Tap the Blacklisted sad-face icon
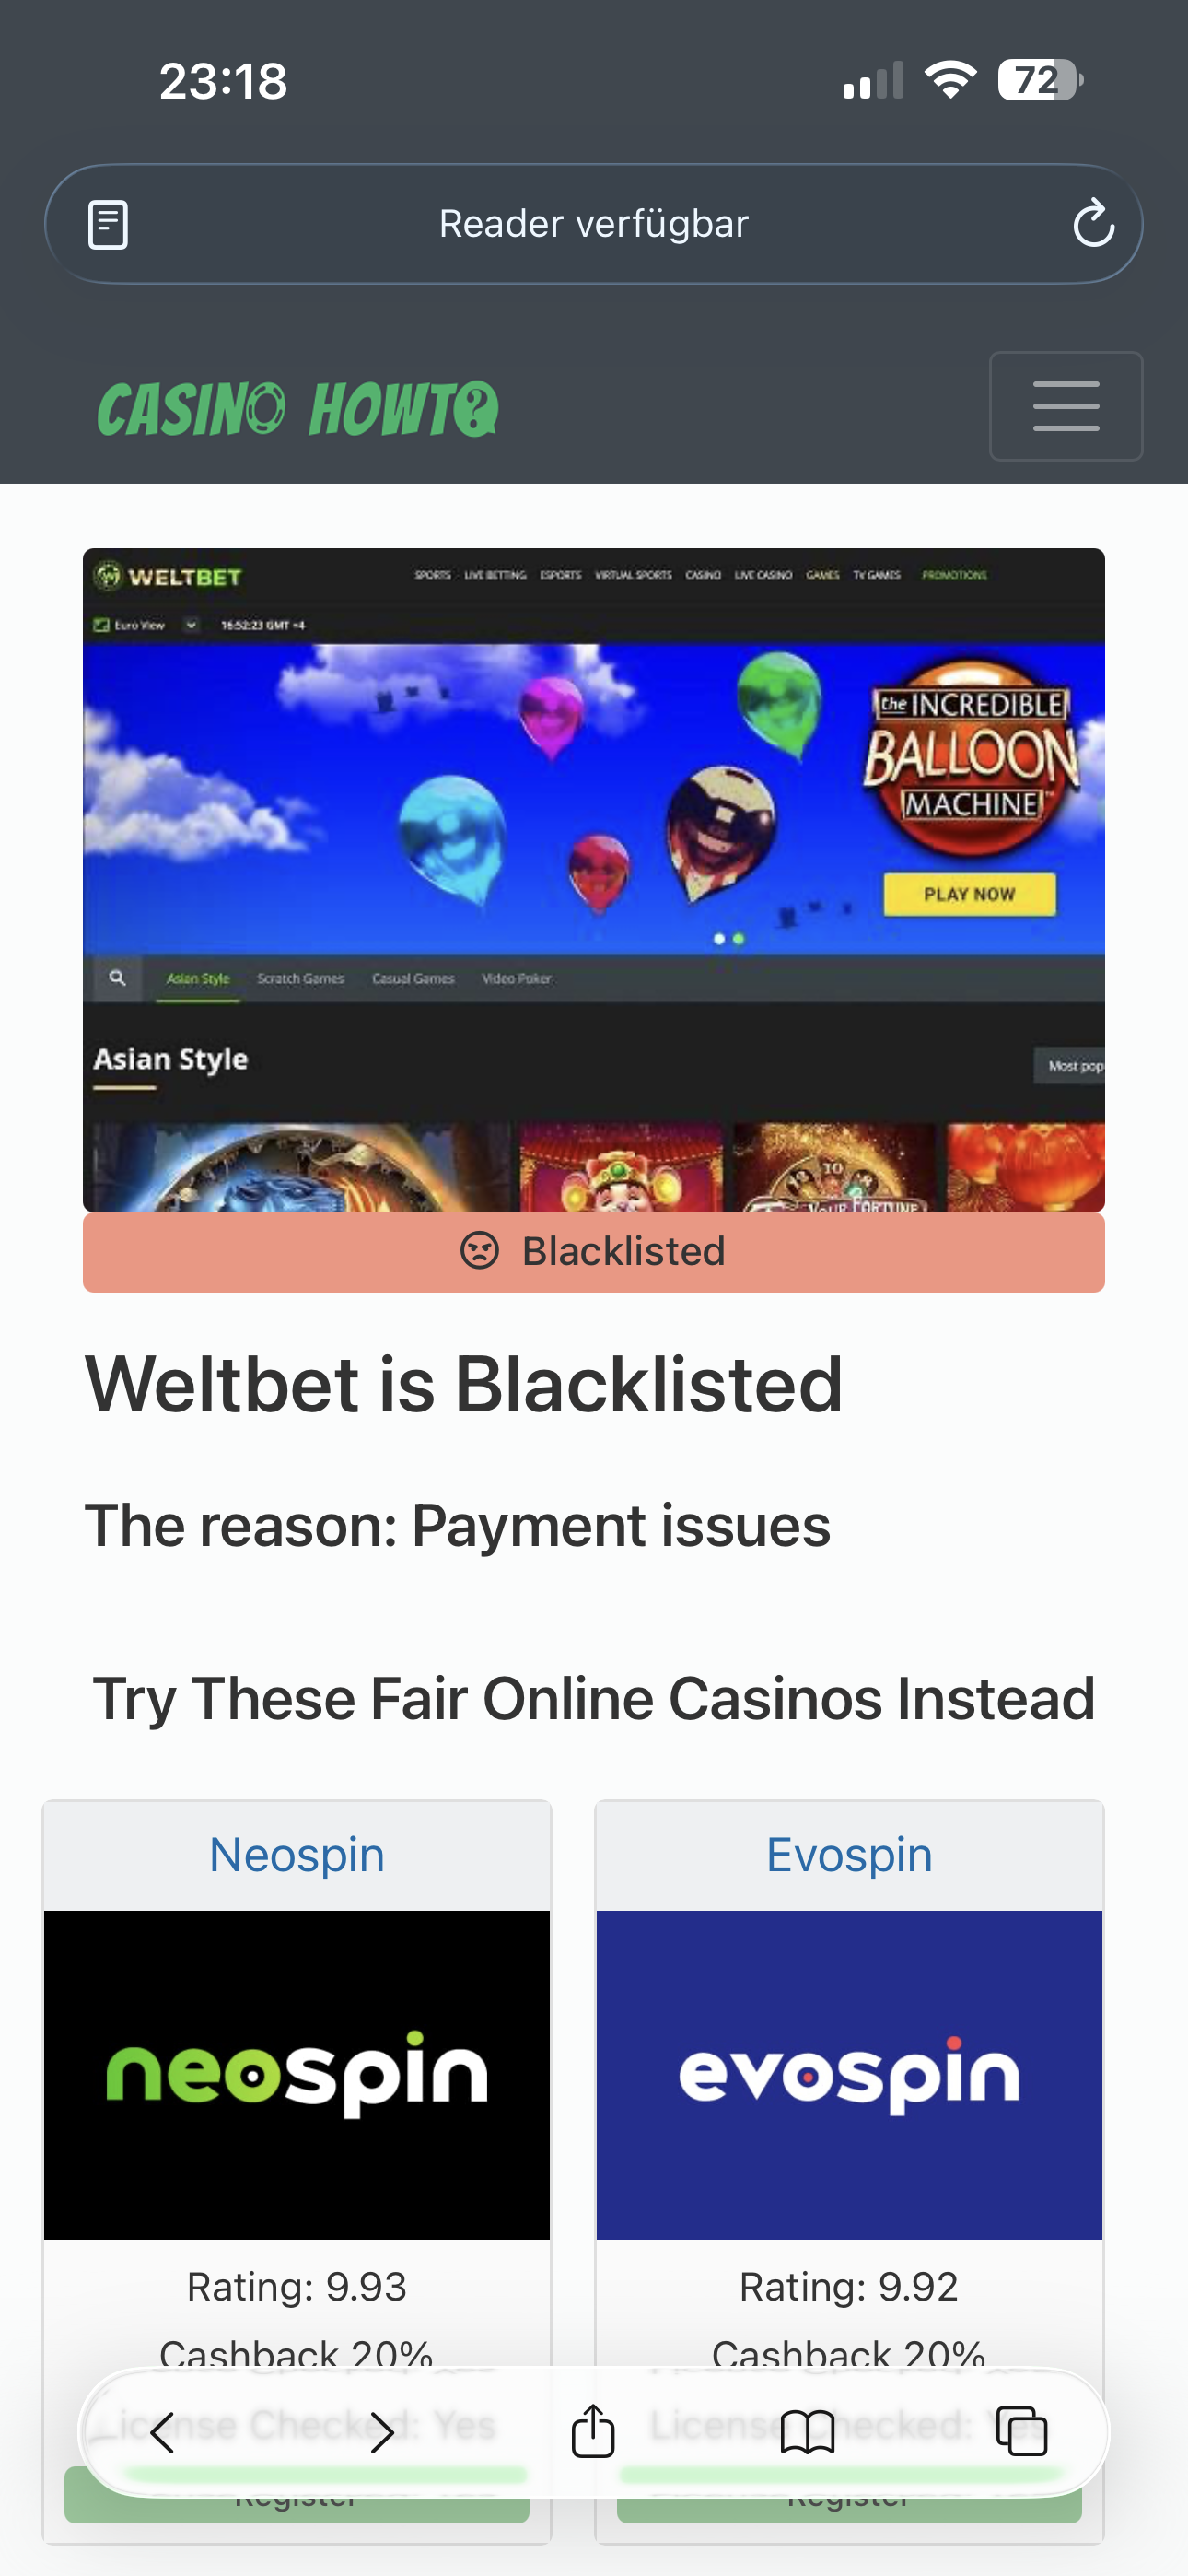 [479, 1250]
